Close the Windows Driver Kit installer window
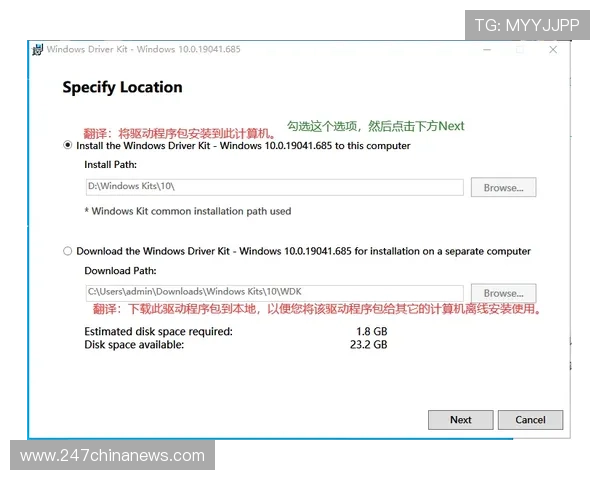This screenshot has height=480, width=600. click(x=553, y=50)
